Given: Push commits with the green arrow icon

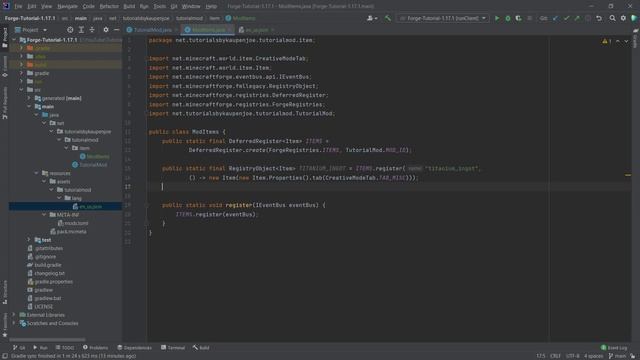Looking at the screenshot, I should tap(577, 18).
